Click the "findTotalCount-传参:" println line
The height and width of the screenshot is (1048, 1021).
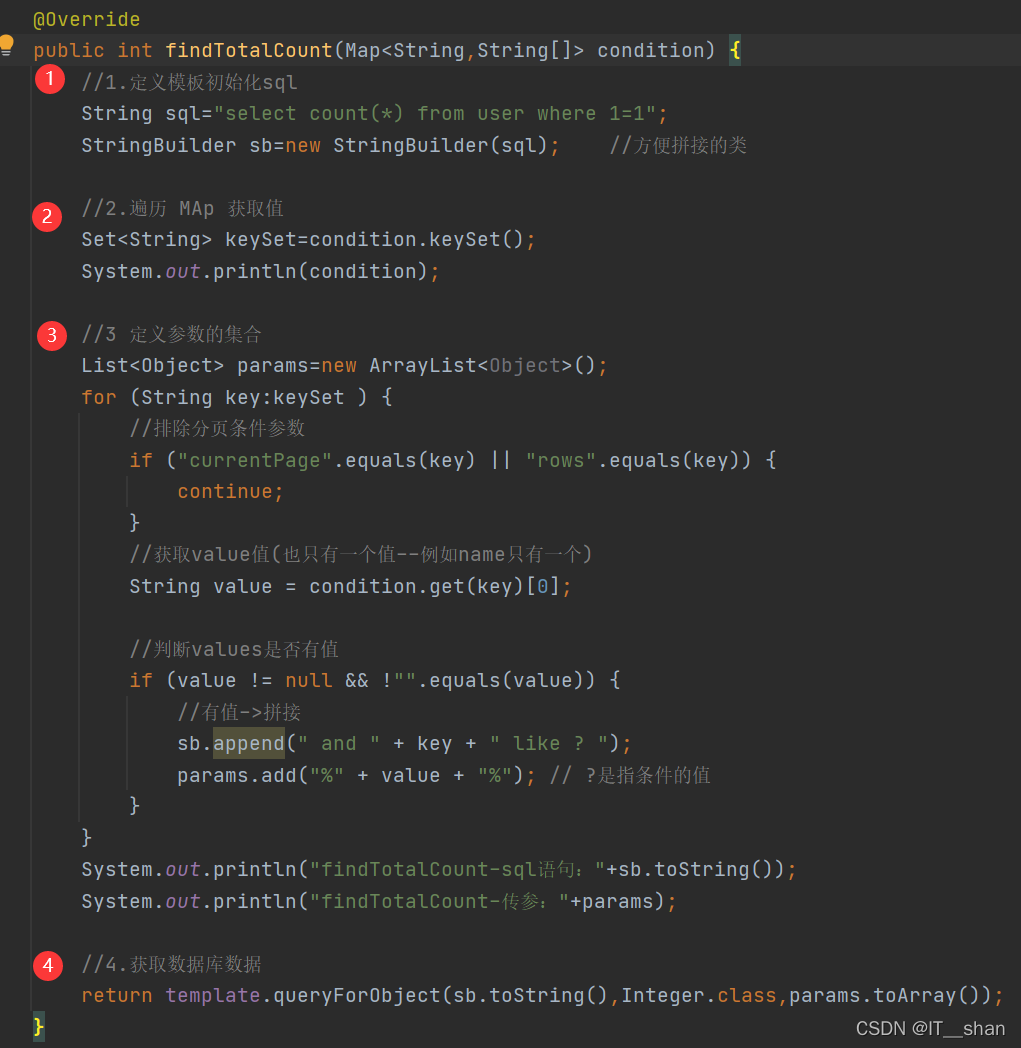point(379,902)
